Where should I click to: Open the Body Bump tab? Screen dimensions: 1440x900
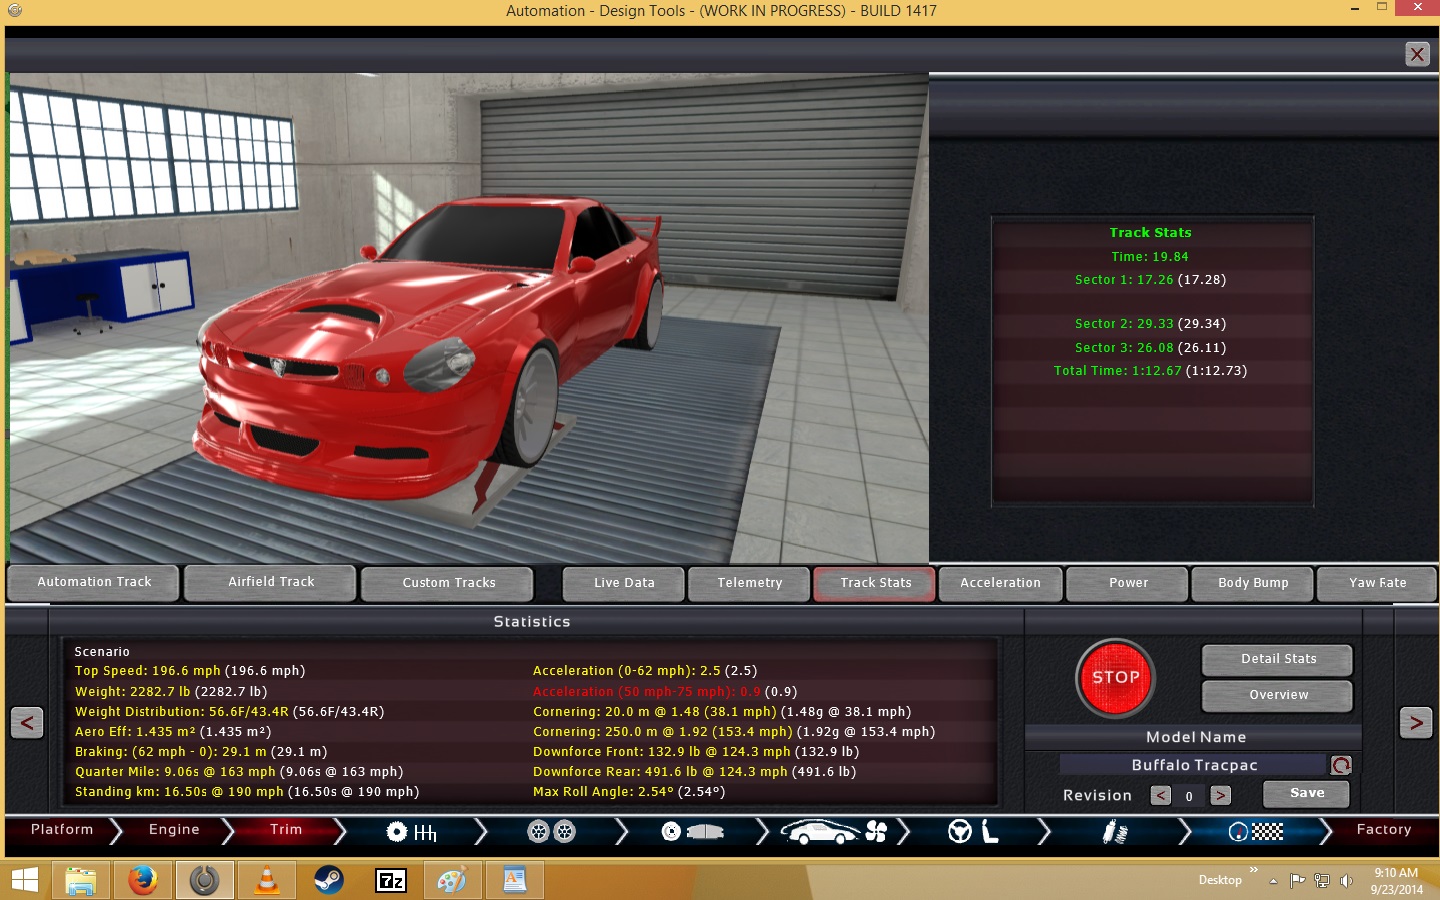tap(1253, 583)
